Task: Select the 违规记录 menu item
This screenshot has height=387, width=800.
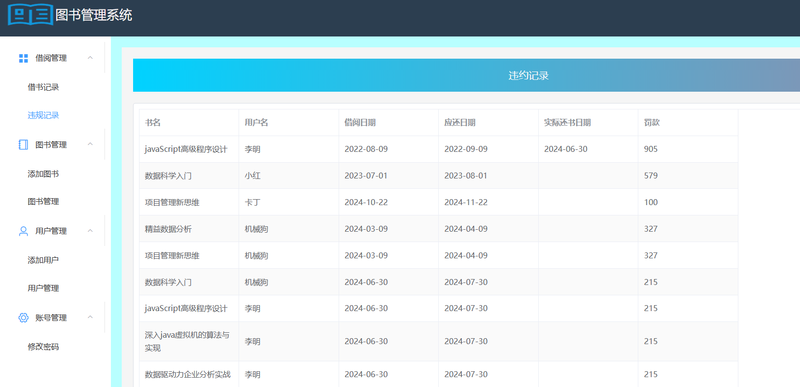Action: click(x=43, y=115)
